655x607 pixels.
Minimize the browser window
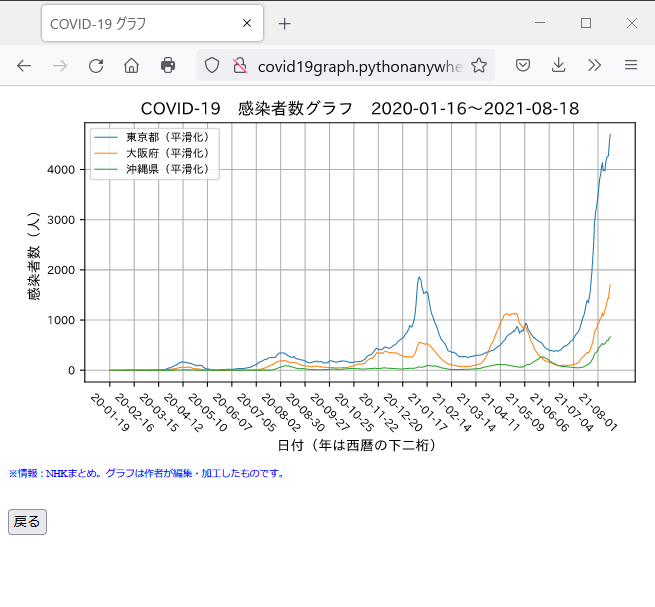pyautogui.click(x=540, y=23)
